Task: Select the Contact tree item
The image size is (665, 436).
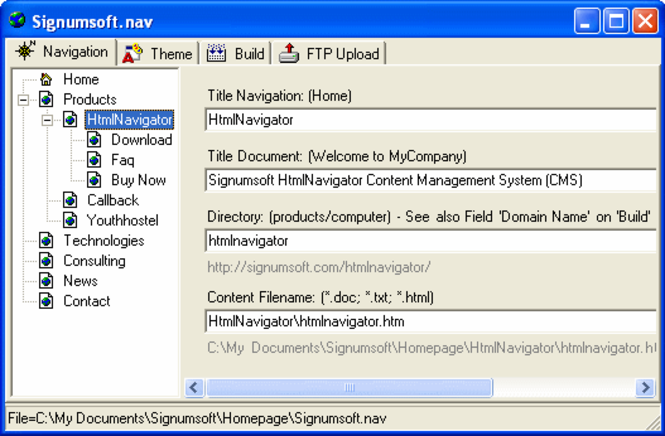Action: (x=87, y=301)
